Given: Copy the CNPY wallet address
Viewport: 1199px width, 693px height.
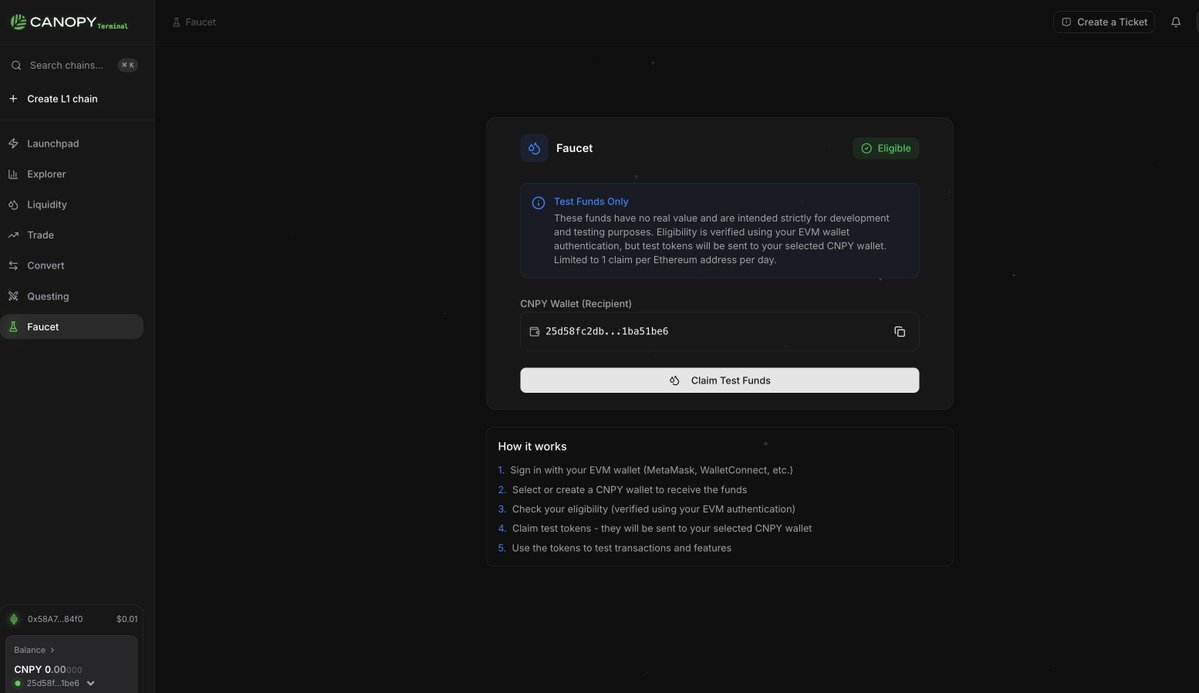Looking at the screenshot, I should pos(899,332).
